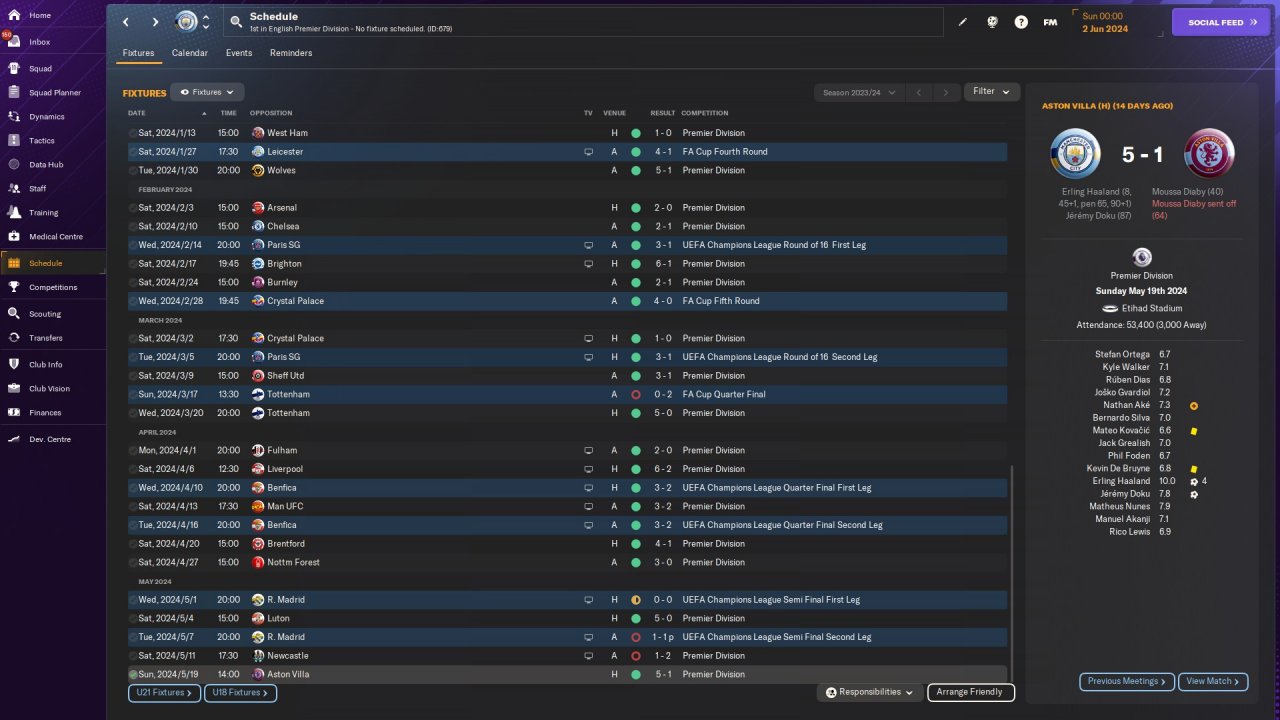1280x720 pixels.
Task: Click the date display Sun 2 Jun 2024
Action: (1104, 22)
